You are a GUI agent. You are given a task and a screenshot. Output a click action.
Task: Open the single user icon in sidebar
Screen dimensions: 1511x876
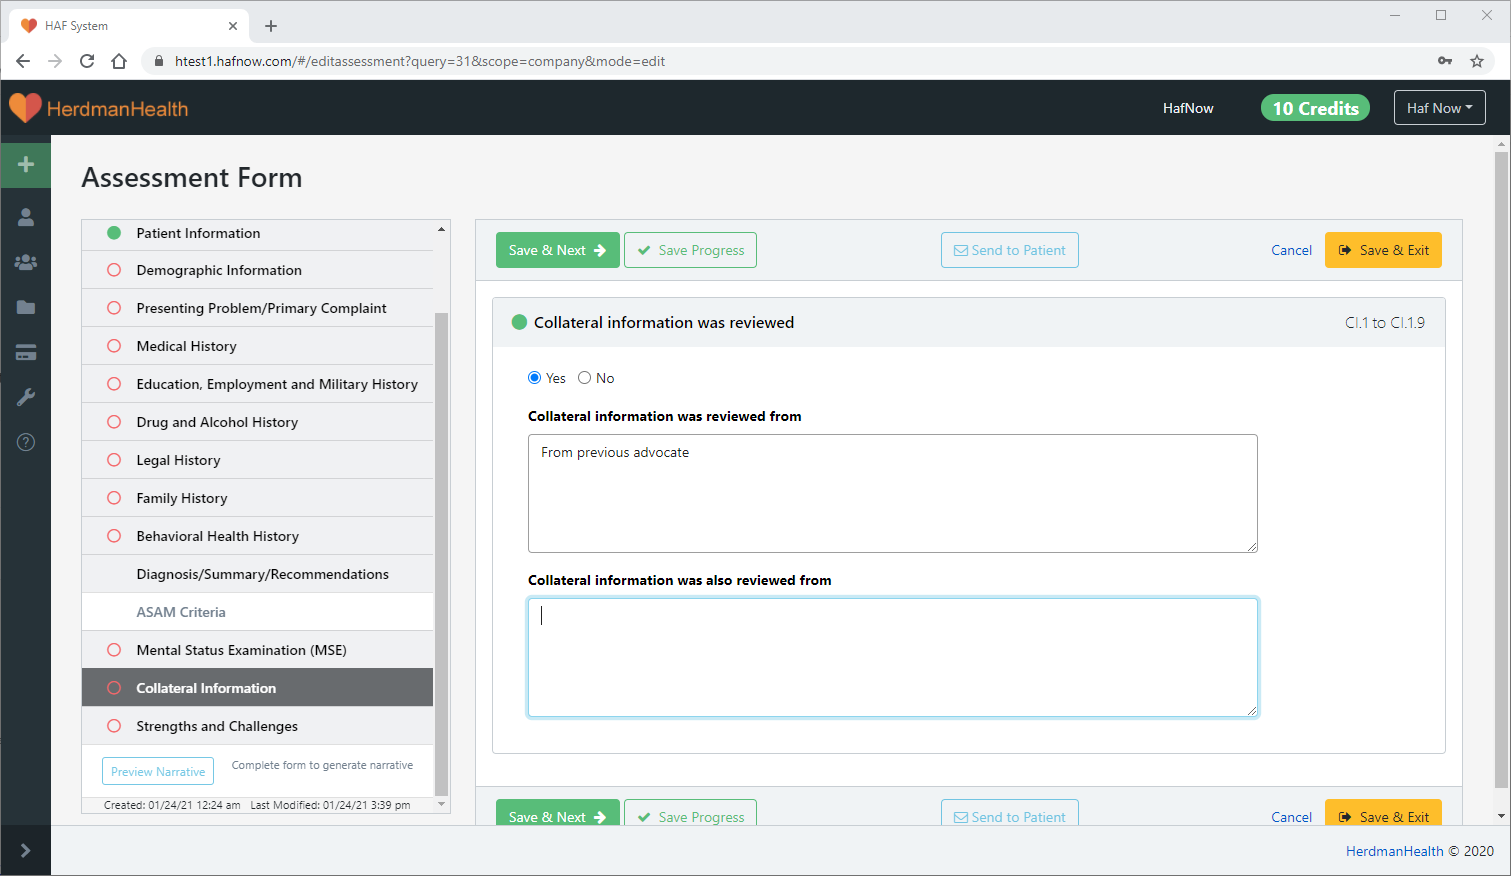pos(26,217)
